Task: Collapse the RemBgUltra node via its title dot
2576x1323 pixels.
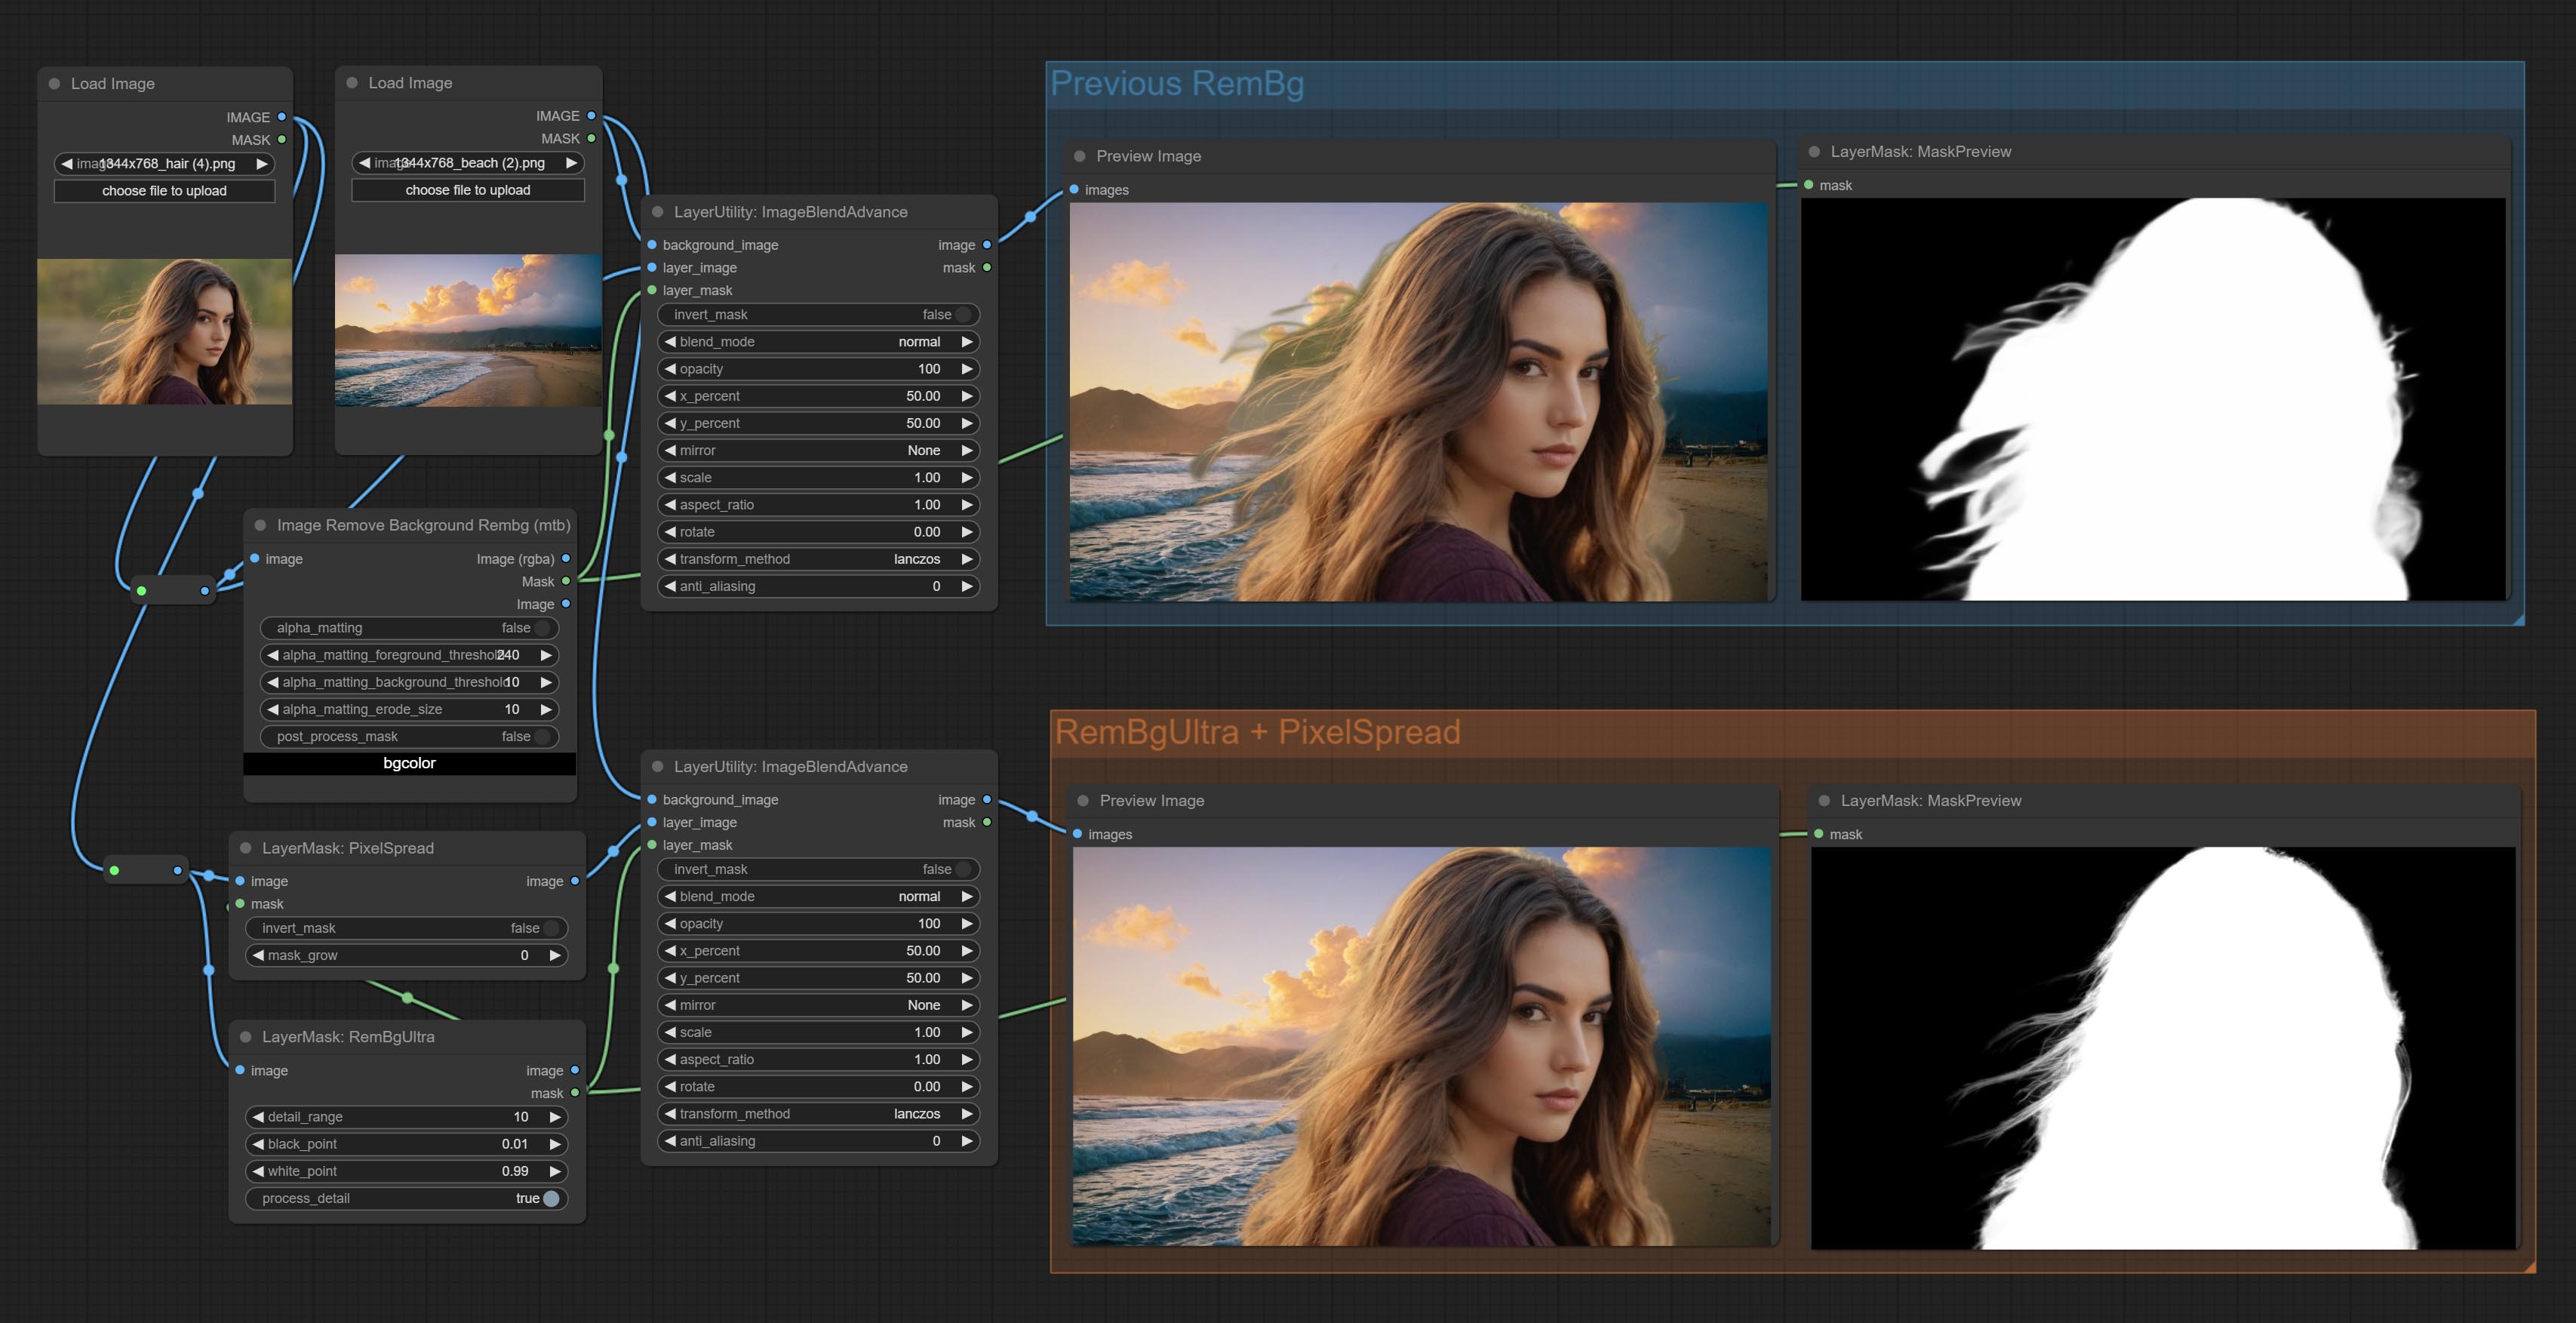Action: [246, 1037]
